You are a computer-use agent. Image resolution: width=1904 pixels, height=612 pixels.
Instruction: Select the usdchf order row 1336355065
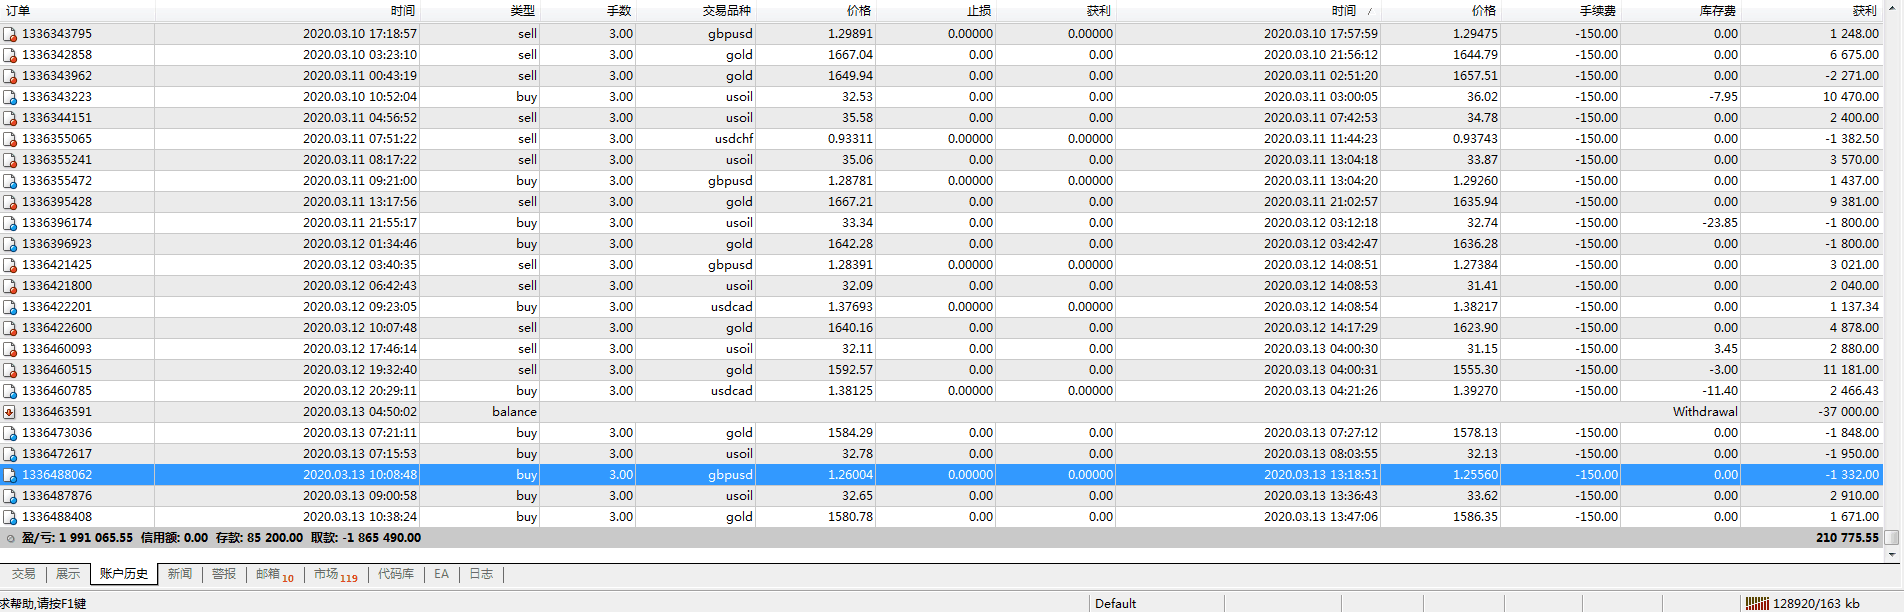click(x=942, y=139)
